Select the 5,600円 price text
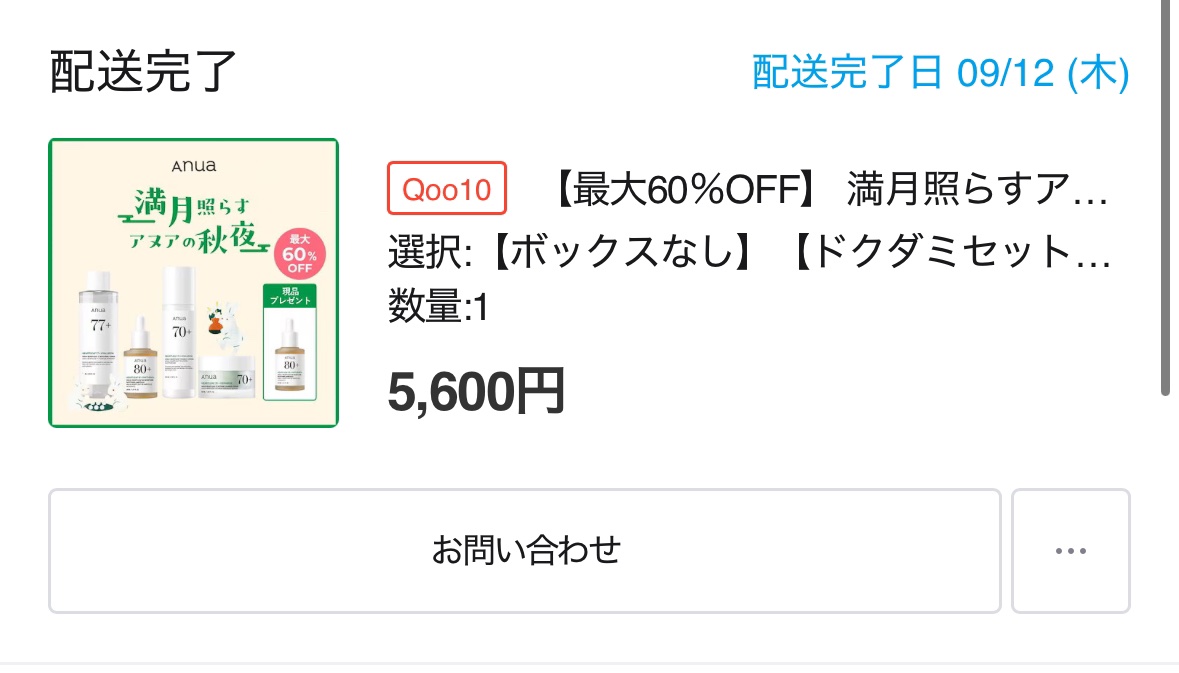This screenshot has width=1179, height=673. pyautogui.click(x=476, y=390)
